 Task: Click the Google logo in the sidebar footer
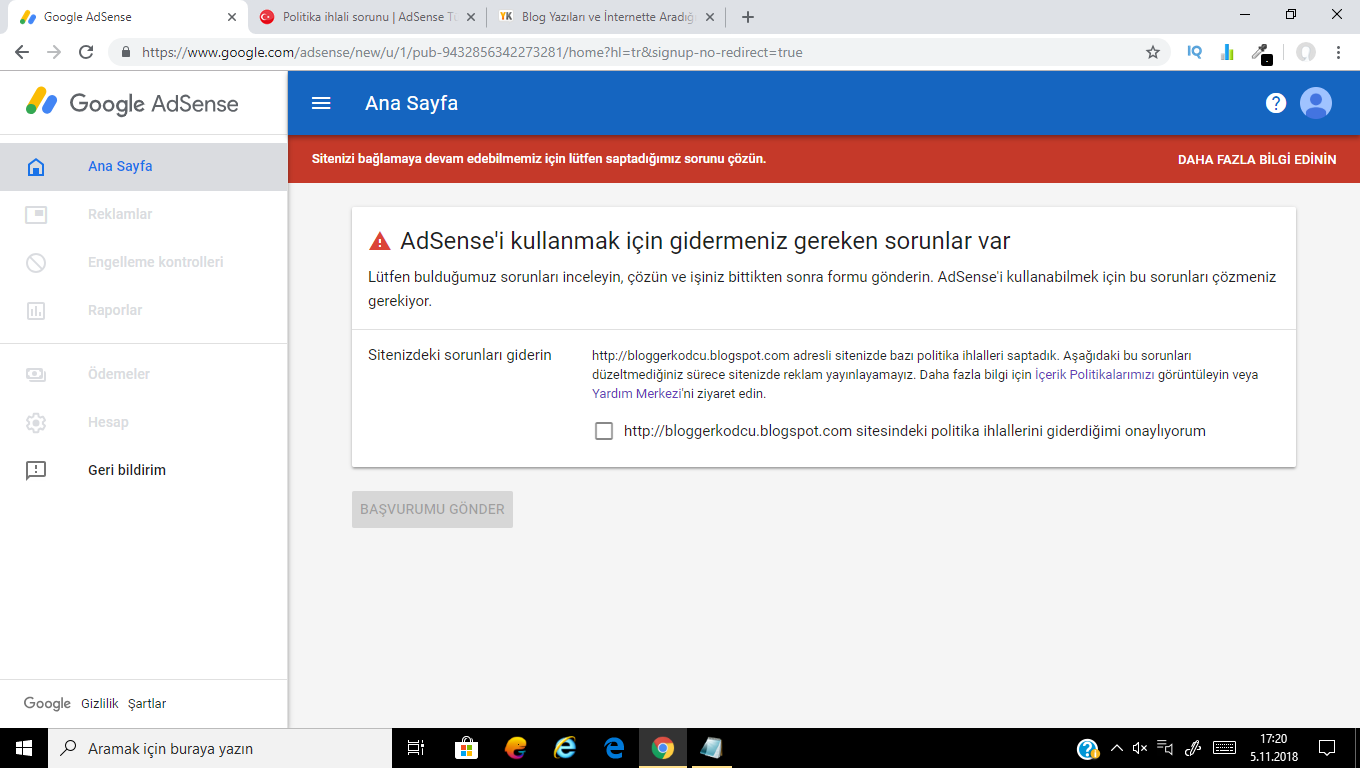click(x=47, y=704)
